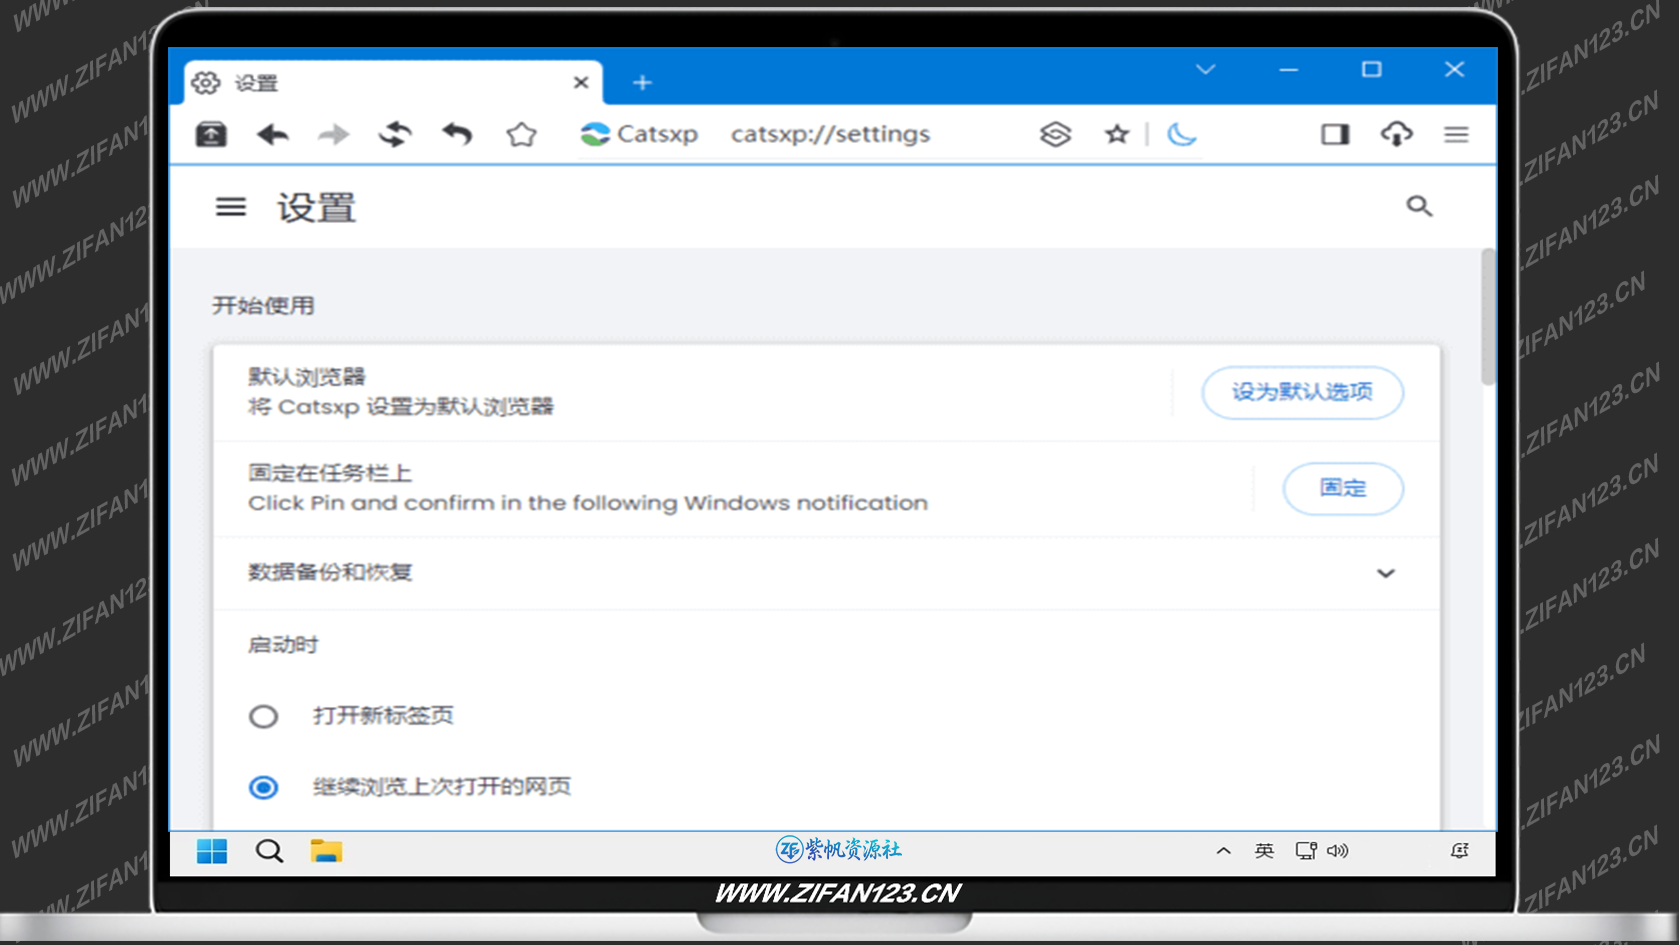Screen dimensions: 1680x945
Task: Maximize the browser window
Action: point(1371,70)
